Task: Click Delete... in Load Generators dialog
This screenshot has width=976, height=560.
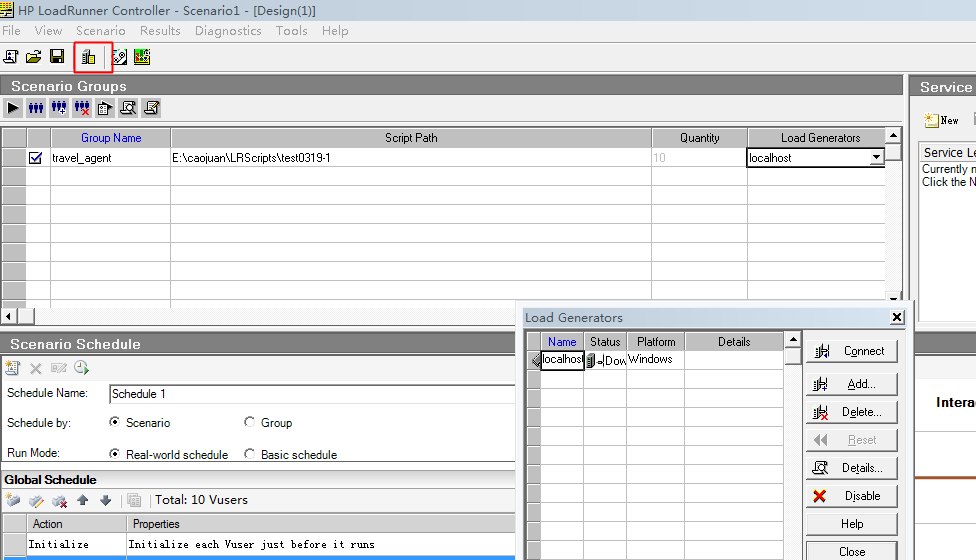Action: [x=852, y=412]
